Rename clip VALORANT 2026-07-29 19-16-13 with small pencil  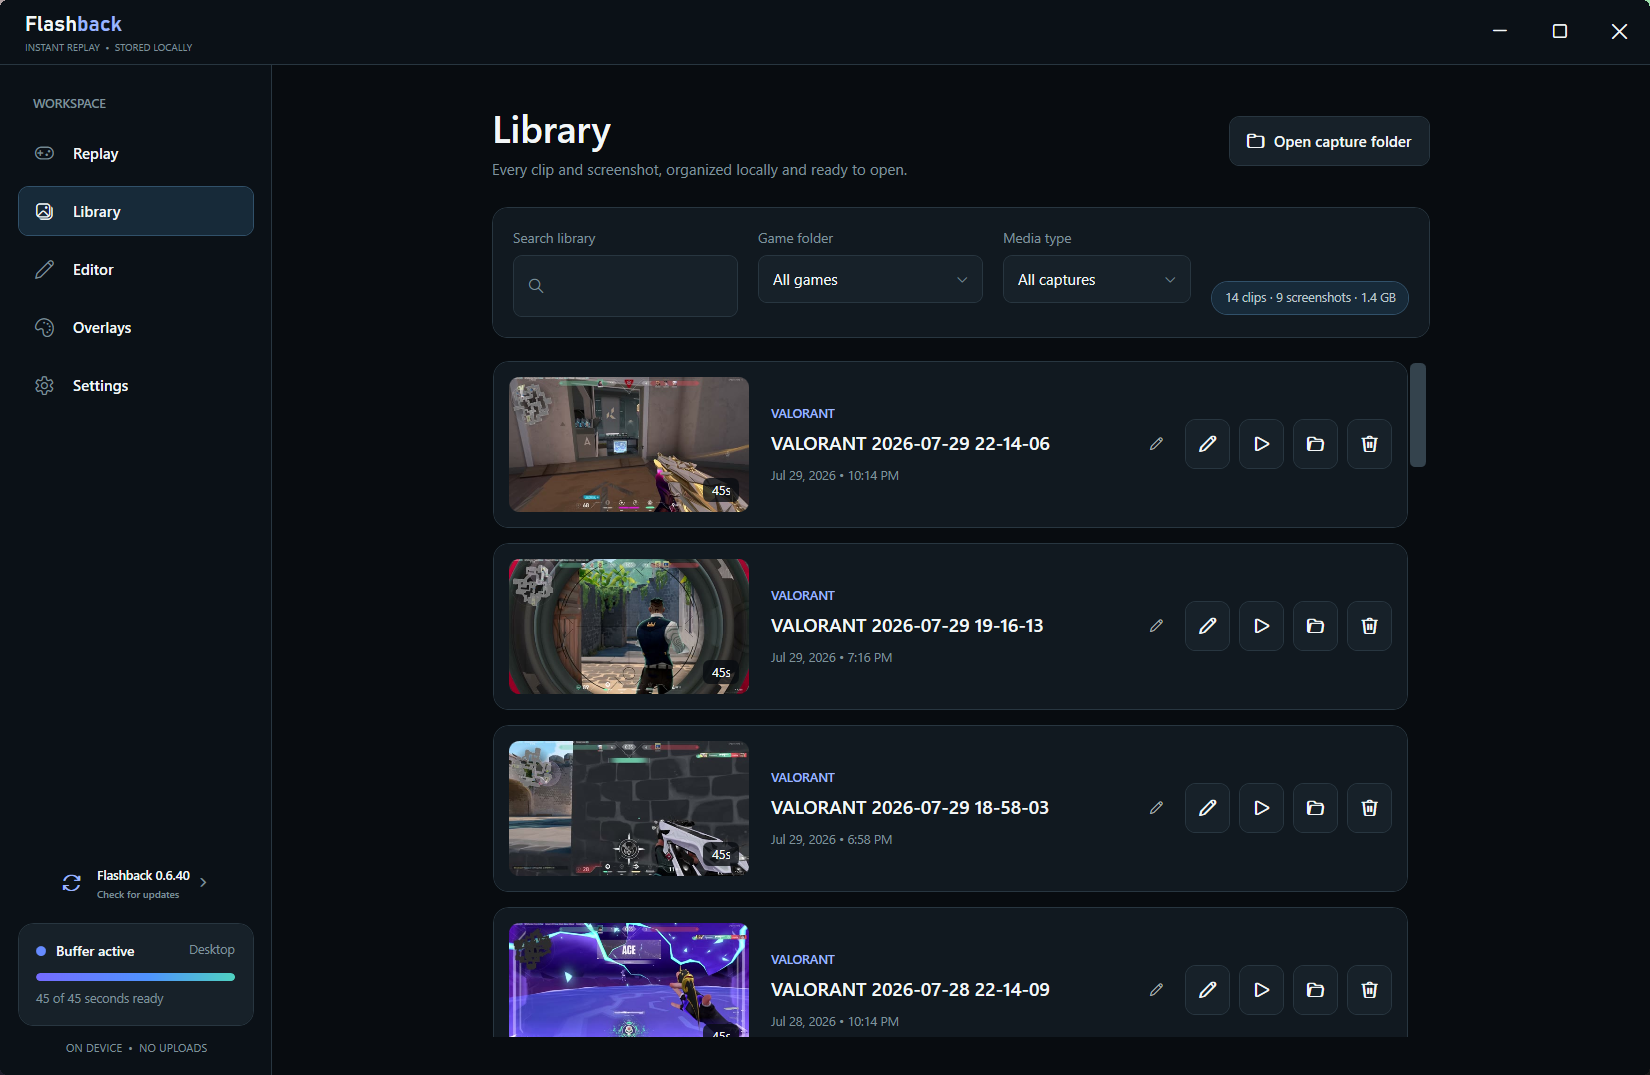(x=1156, y=626)
